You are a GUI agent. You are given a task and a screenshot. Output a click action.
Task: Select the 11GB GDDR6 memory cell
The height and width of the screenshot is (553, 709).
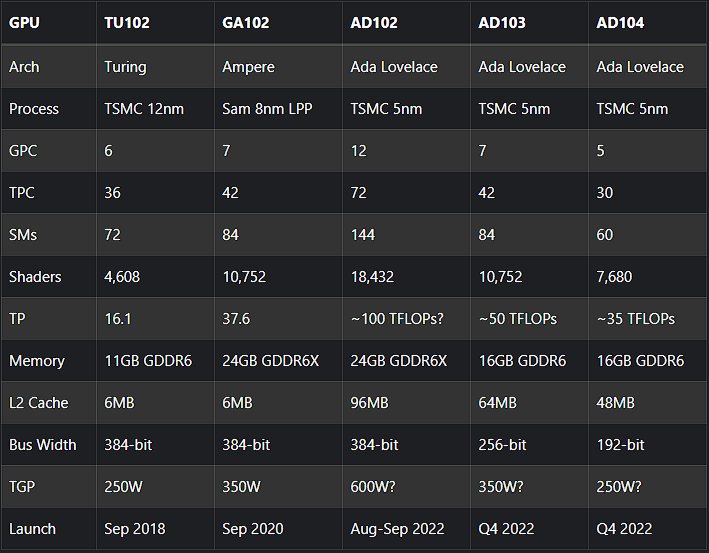pyautogui.click(x=152, y=361)
